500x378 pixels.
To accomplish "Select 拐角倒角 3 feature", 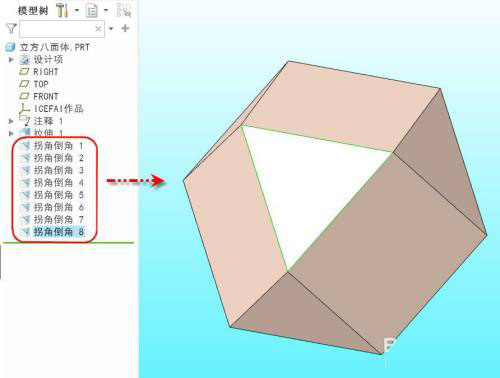I will click(58, 170).
